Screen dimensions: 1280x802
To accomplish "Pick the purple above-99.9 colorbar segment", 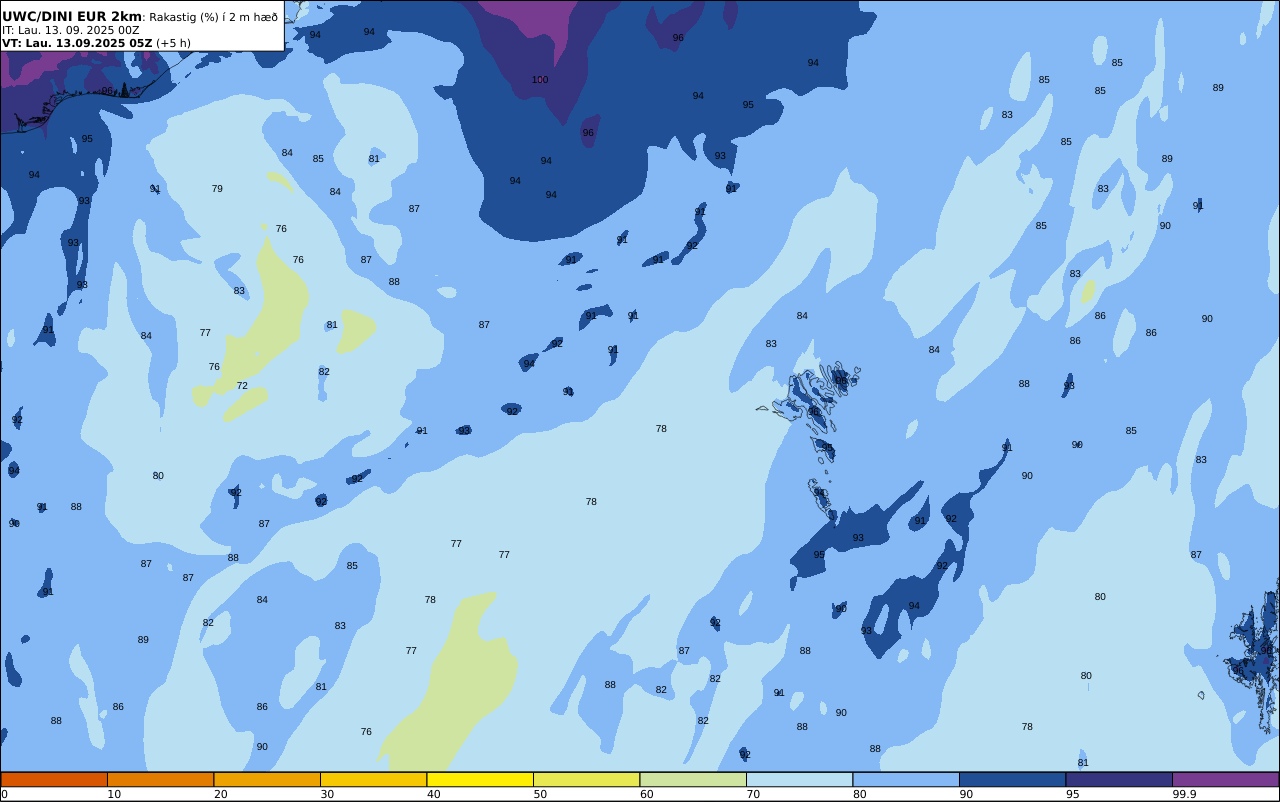I will coord(1225,779).
